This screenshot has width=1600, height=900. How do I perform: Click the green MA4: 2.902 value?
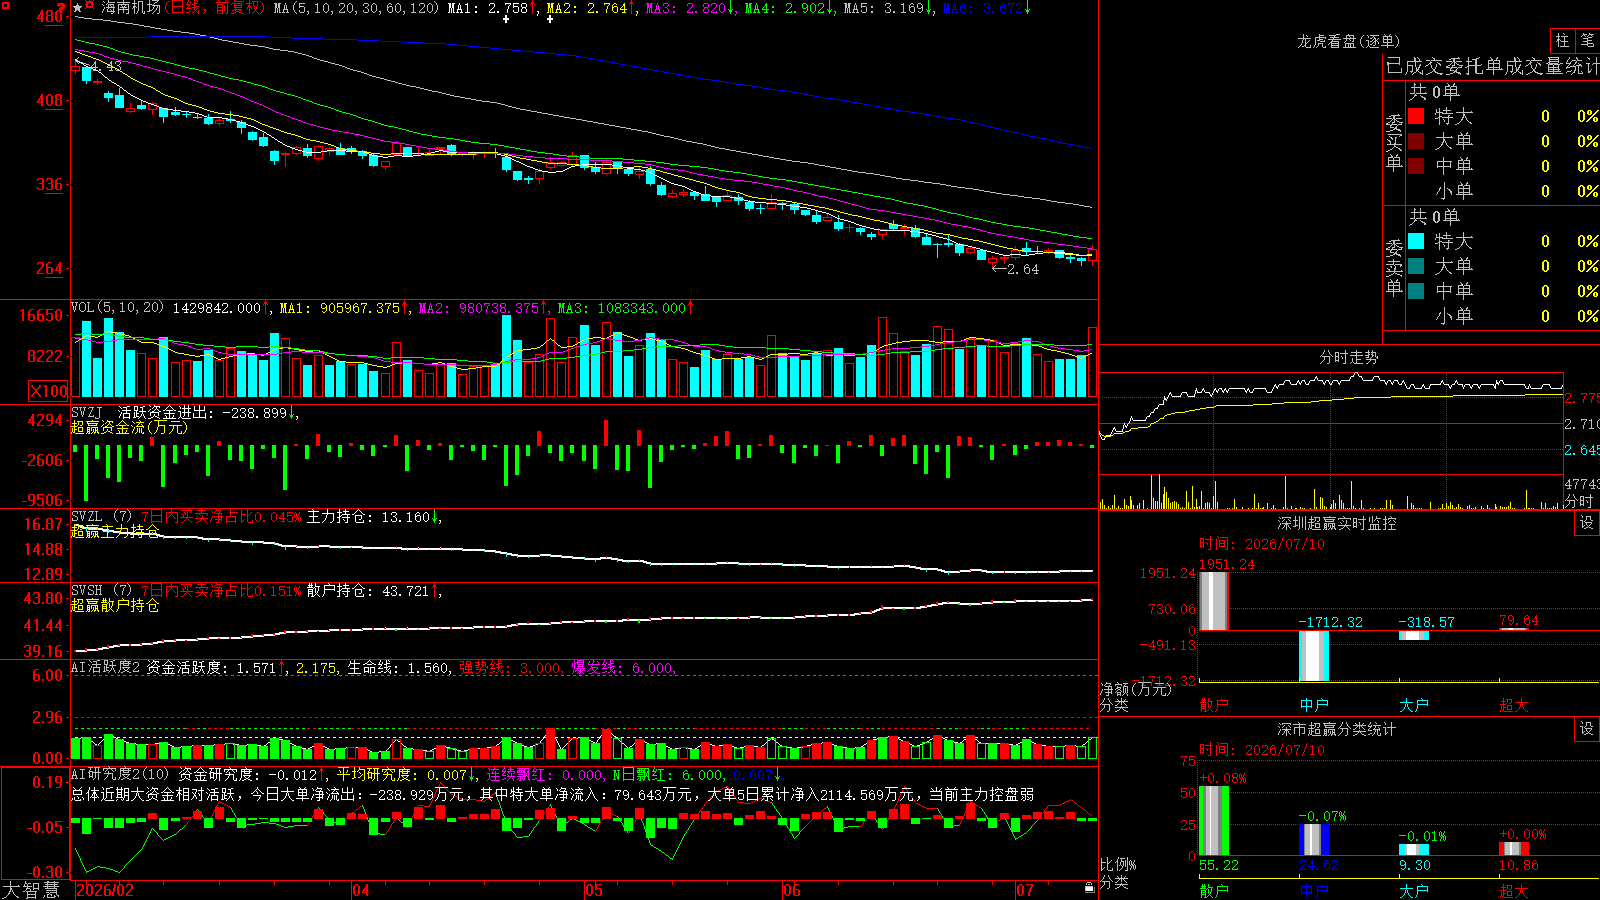(x=789, y=8)
